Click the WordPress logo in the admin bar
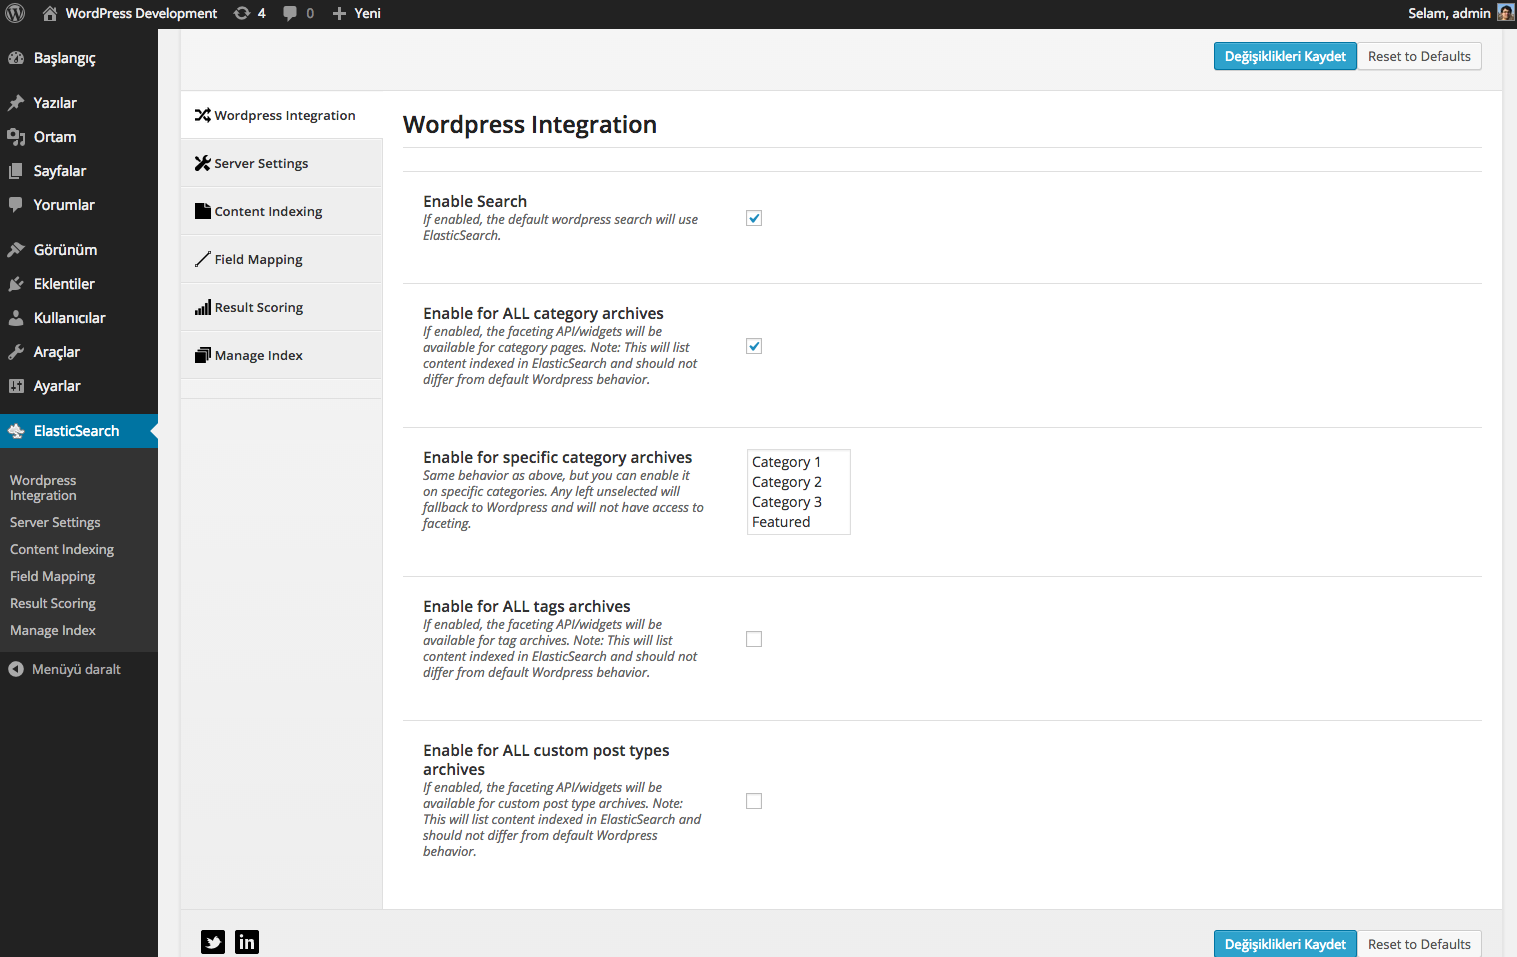This screenshot has width=1517, height=957. point(15,13)
